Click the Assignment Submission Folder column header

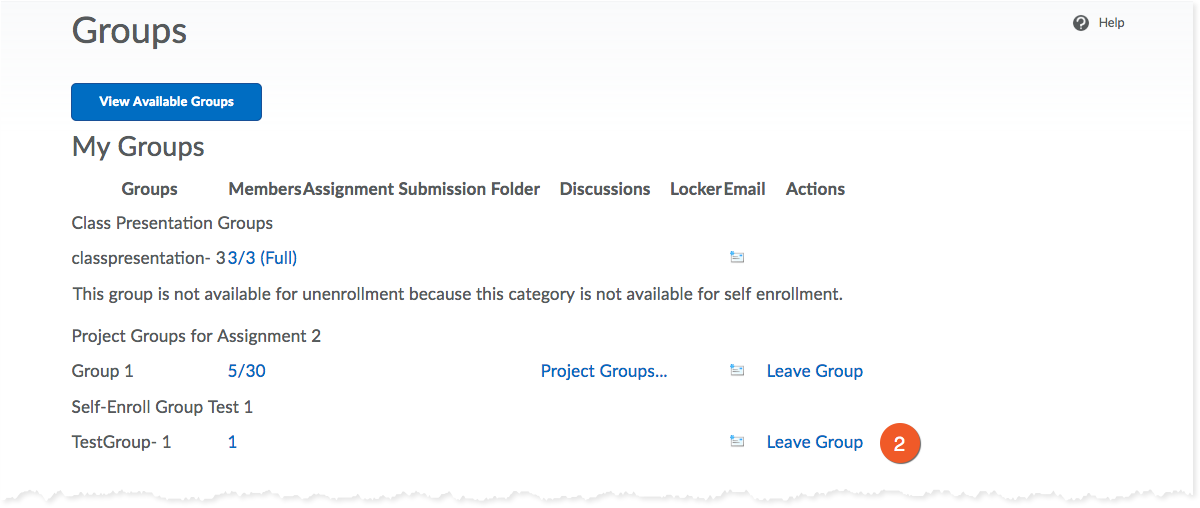tap(421, 189)
